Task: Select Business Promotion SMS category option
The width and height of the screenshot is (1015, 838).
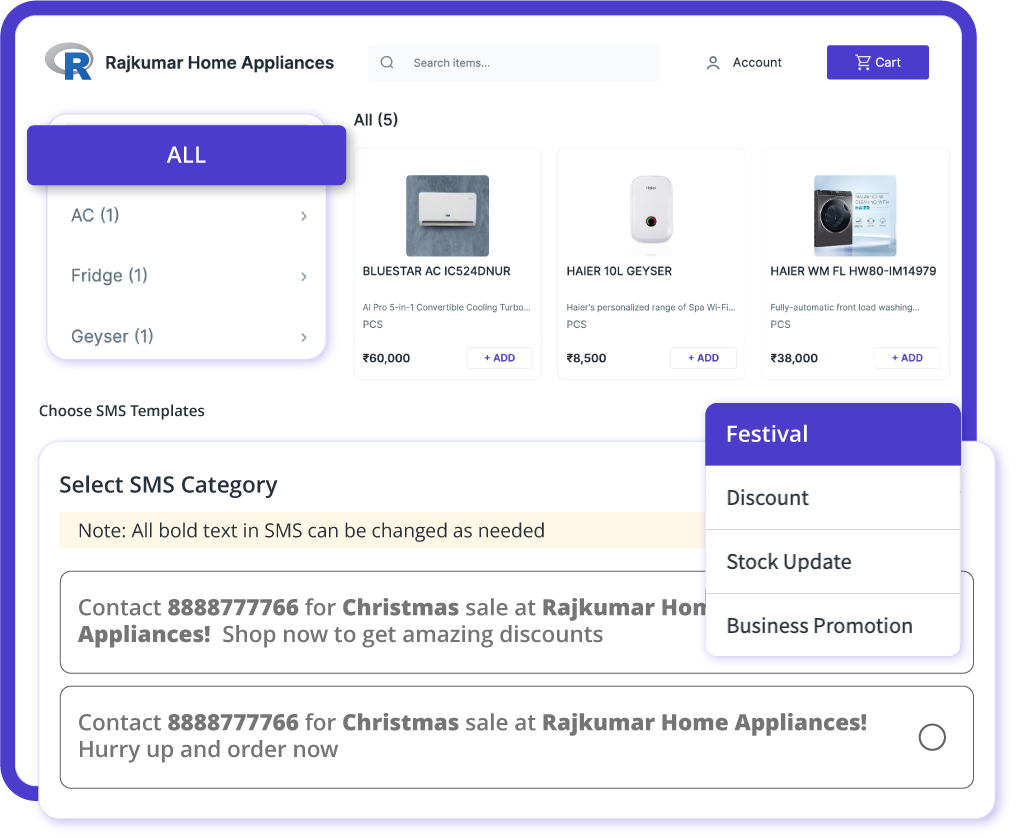Action: click(833, 626)
